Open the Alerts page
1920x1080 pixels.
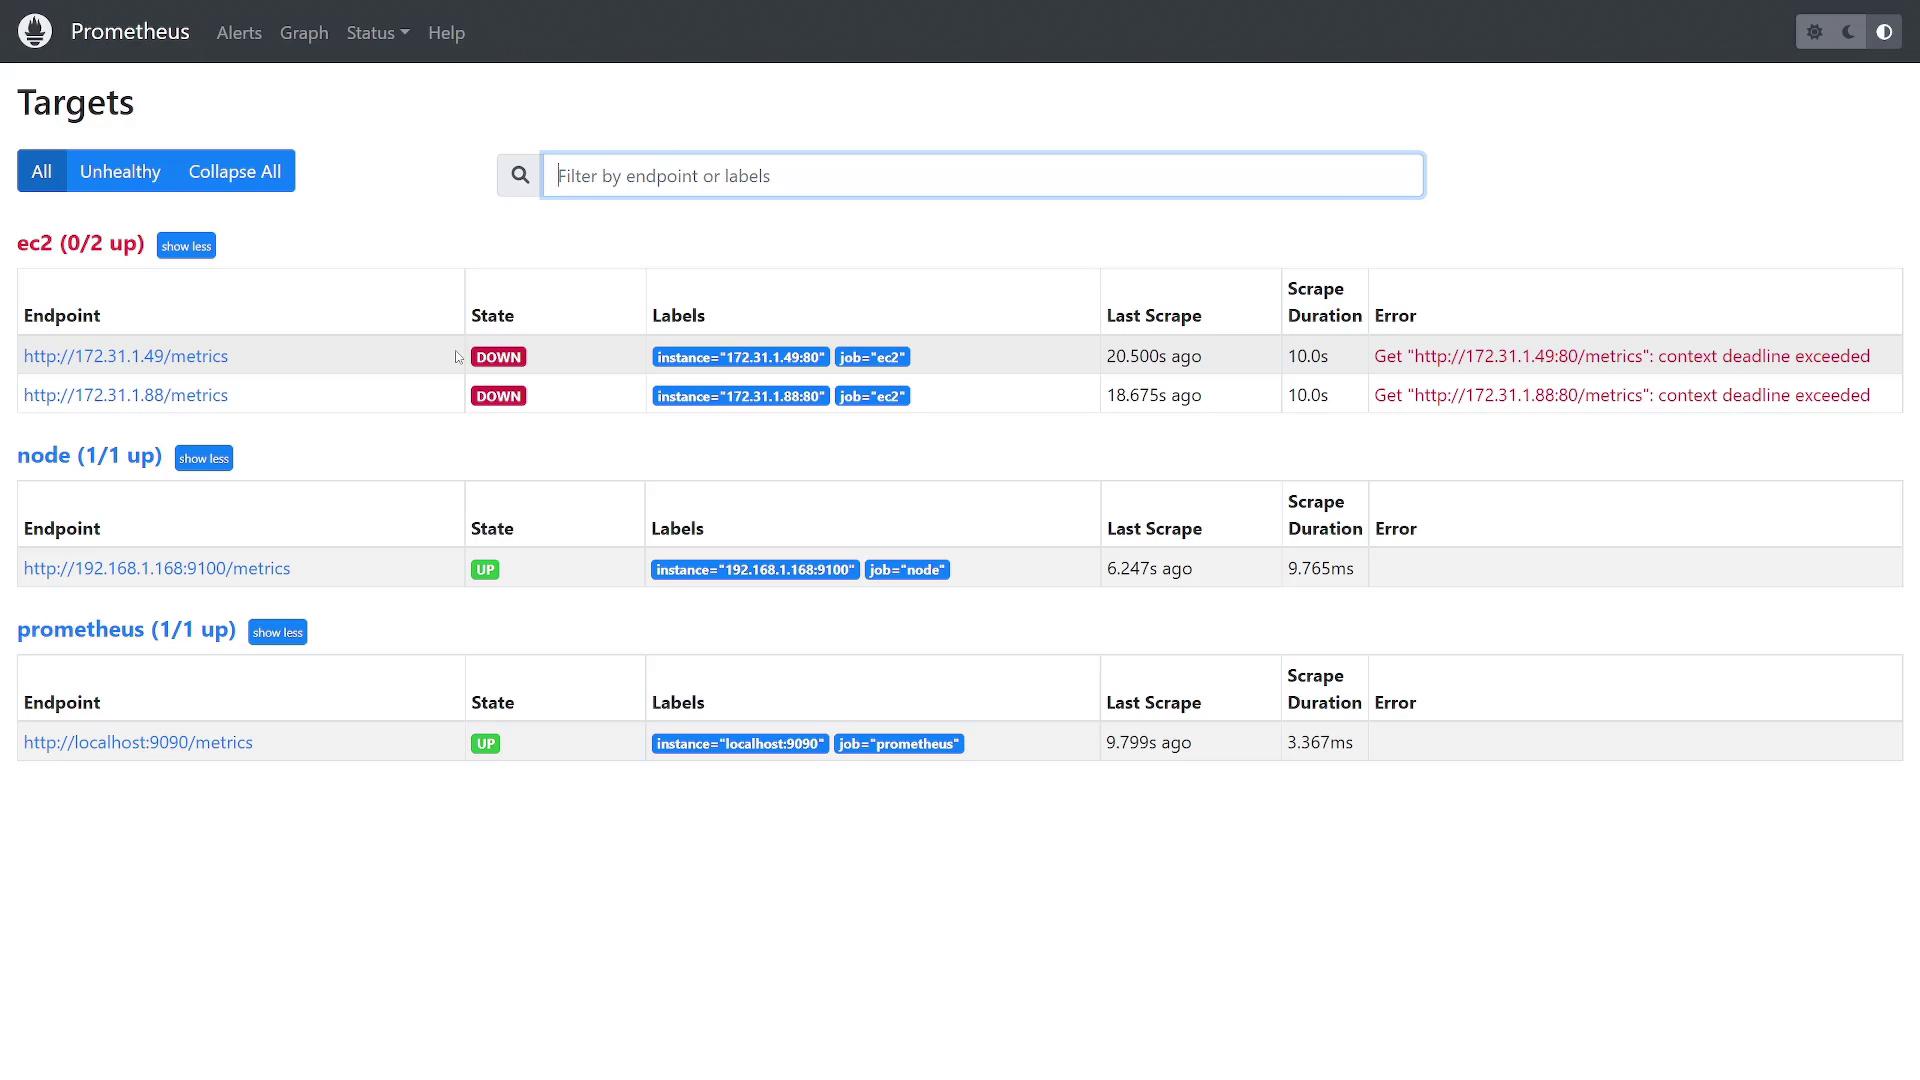(x=239, y=33)
